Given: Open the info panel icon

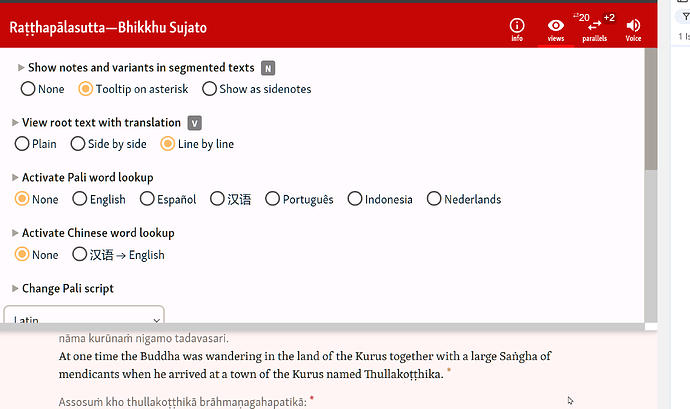Looking at the screenshot, I should point(517,26).
